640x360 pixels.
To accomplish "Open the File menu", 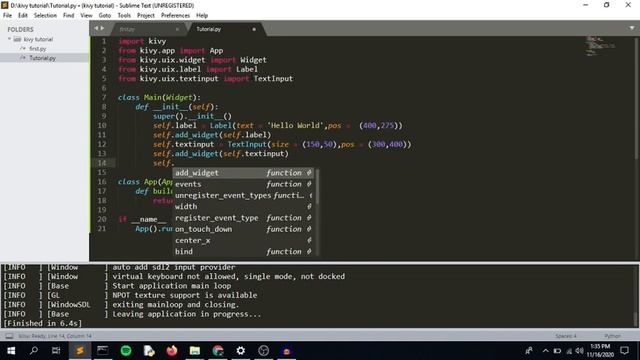I will 7,16.
